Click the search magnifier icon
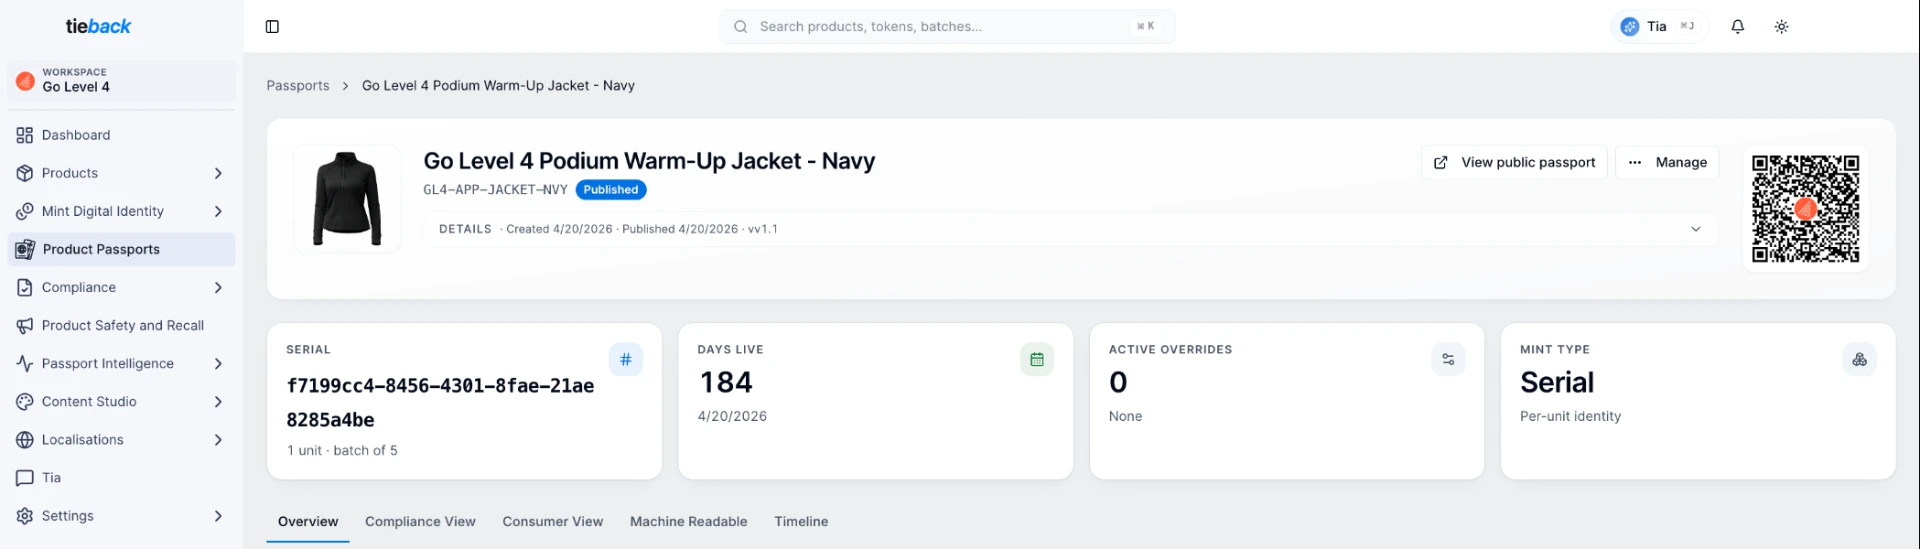The width and height of the screenshot is (1920, 549). pos(741,27)
